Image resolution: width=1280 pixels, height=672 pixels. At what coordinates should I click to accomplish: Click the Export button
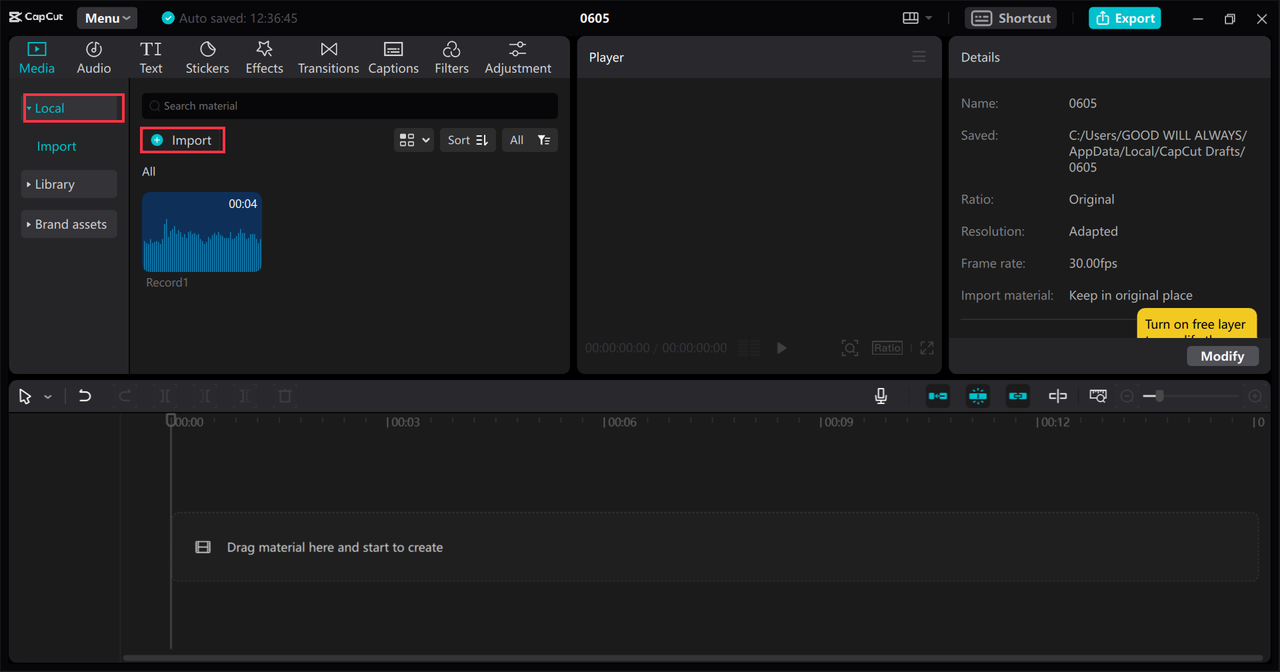[1125, 18]
